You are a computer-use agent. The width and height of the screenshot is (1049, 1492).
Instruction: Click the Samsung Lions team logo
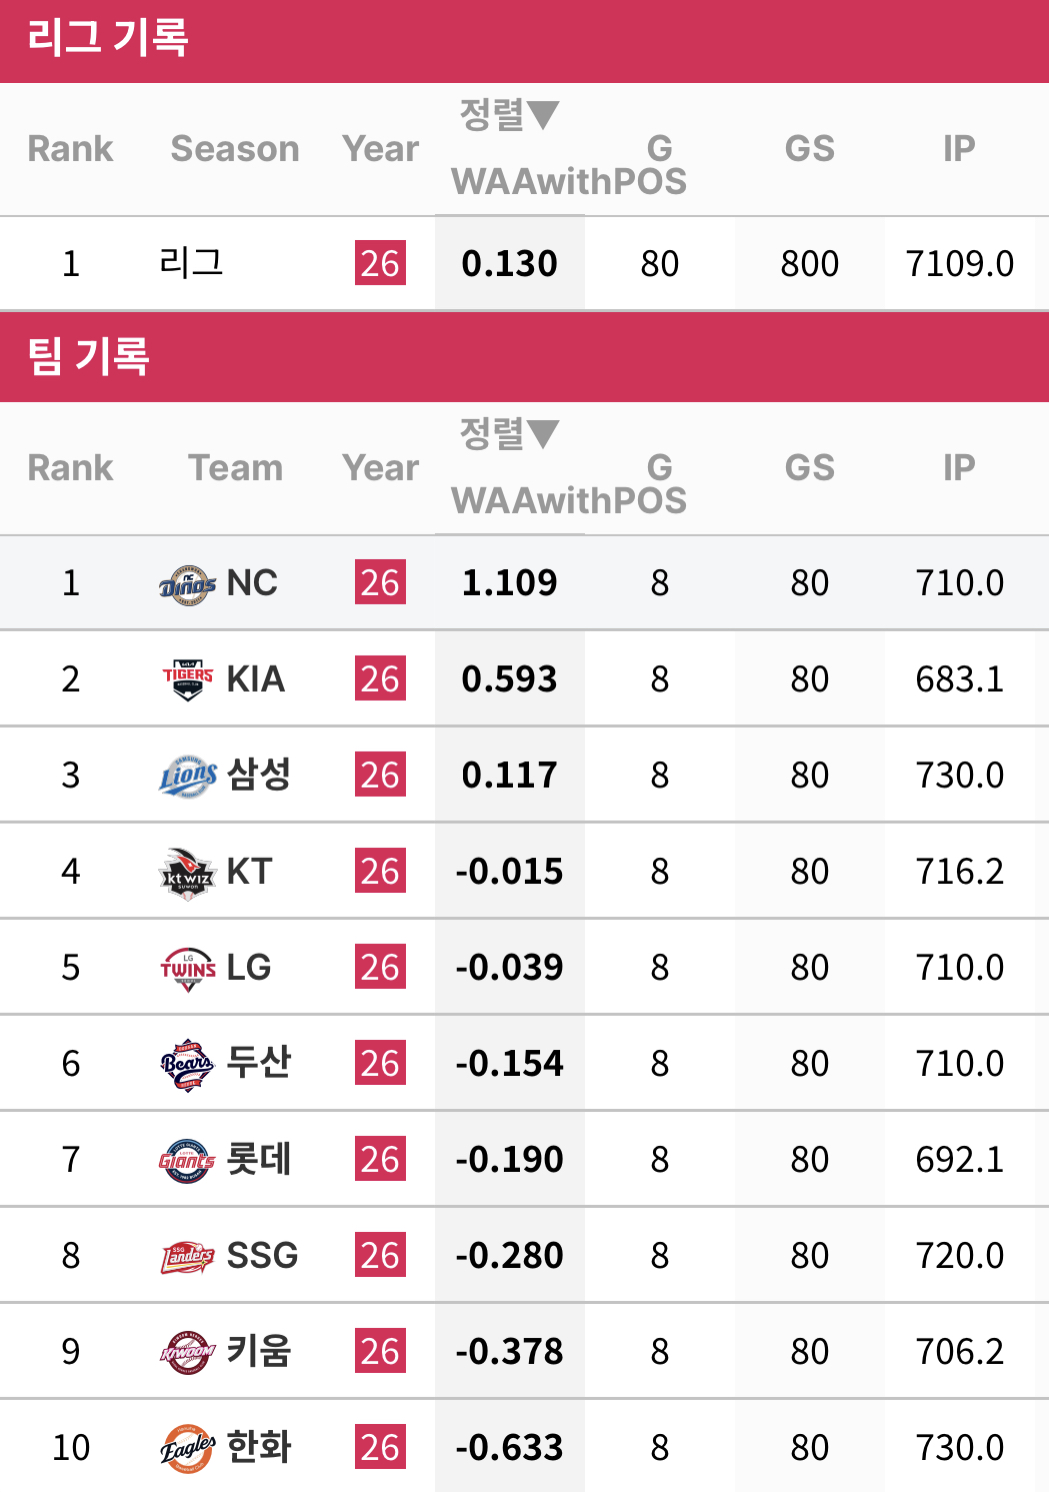[187, 776]
